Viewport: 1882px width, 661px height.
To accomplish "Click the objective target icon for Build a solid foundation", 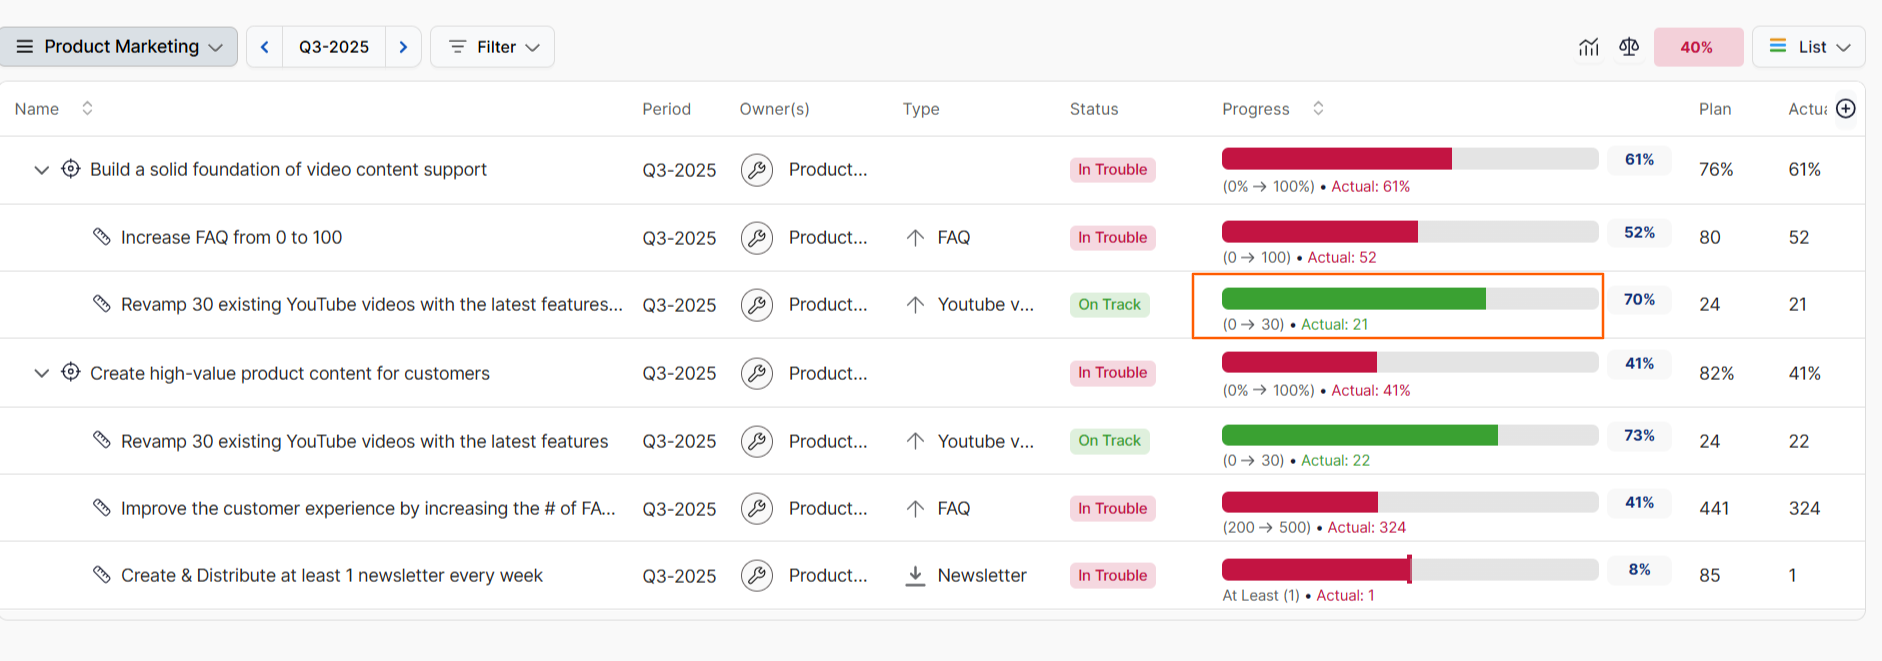I will (x=71, y=169).
